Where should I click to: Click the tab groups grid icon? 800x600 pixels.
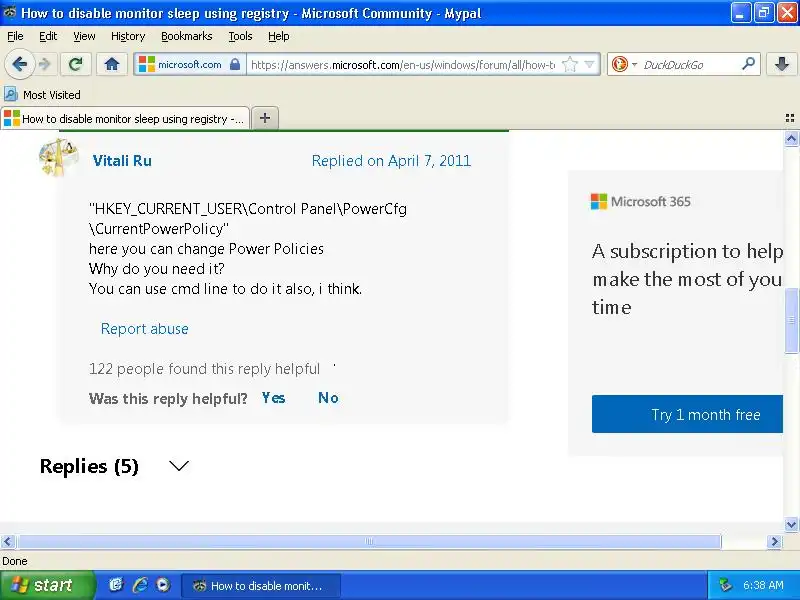click(789, 118)
